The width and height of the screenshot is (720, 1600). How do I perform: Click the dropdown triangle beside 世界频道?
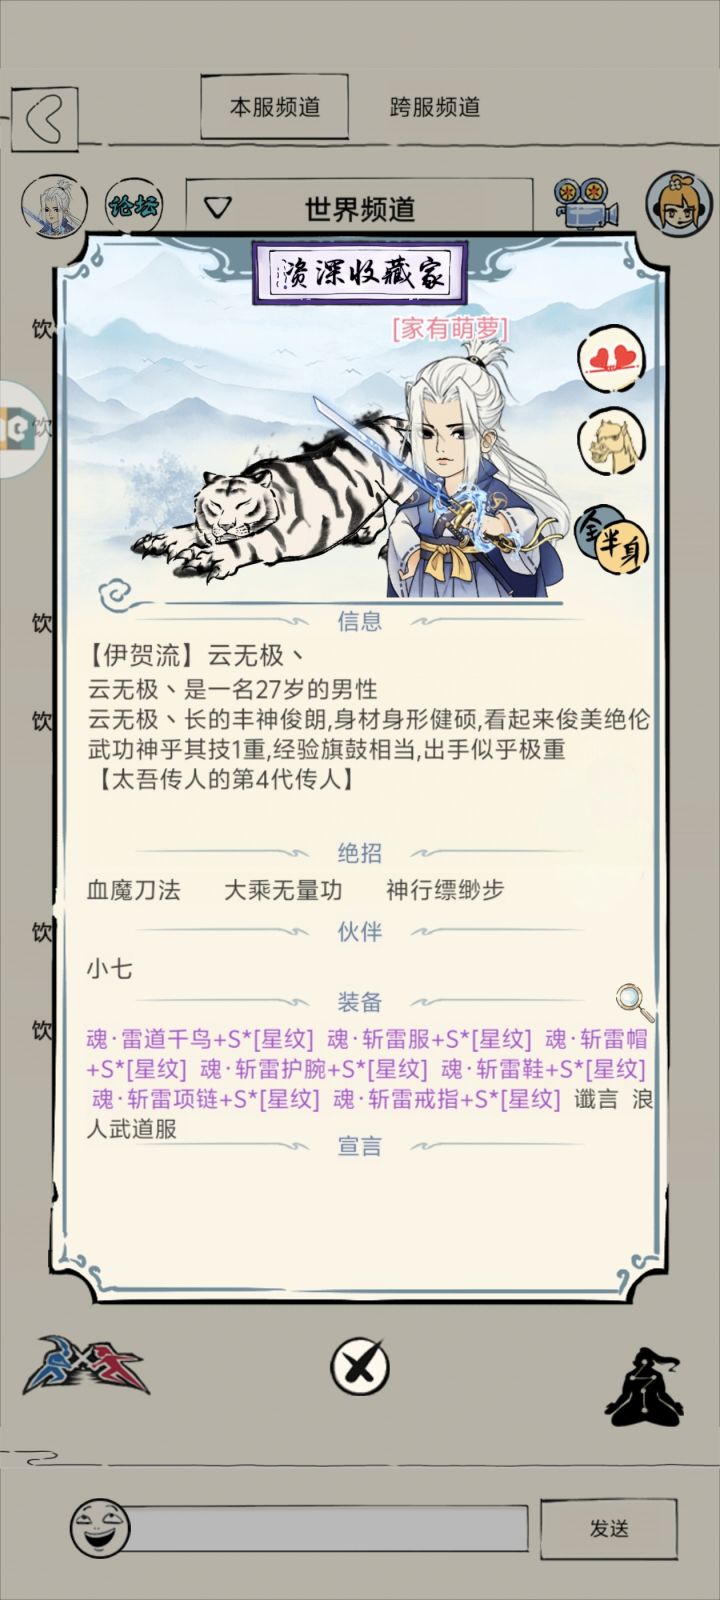click(217, 208)
